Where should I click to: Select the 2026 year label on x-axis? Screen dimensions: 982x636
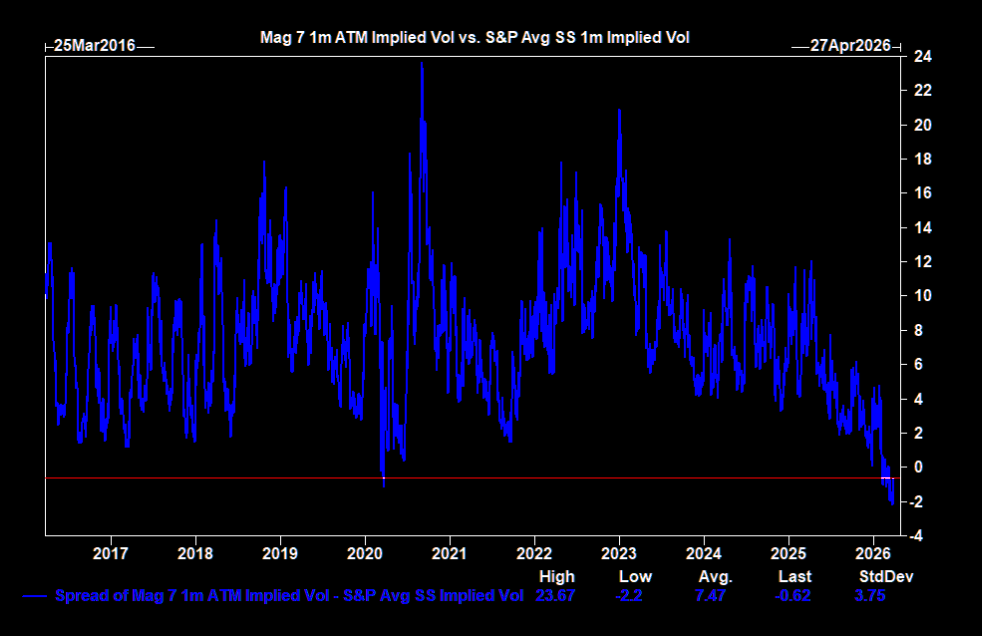click(874, 553)
